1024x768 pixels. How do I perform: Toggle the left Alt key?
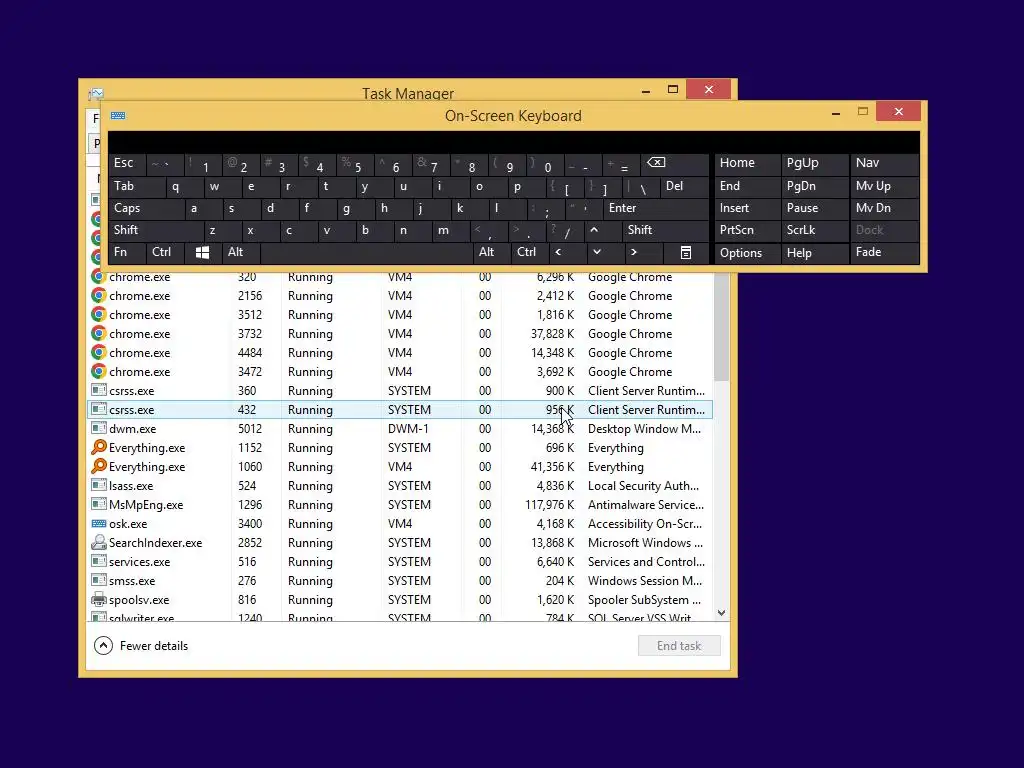coord(241,252)
